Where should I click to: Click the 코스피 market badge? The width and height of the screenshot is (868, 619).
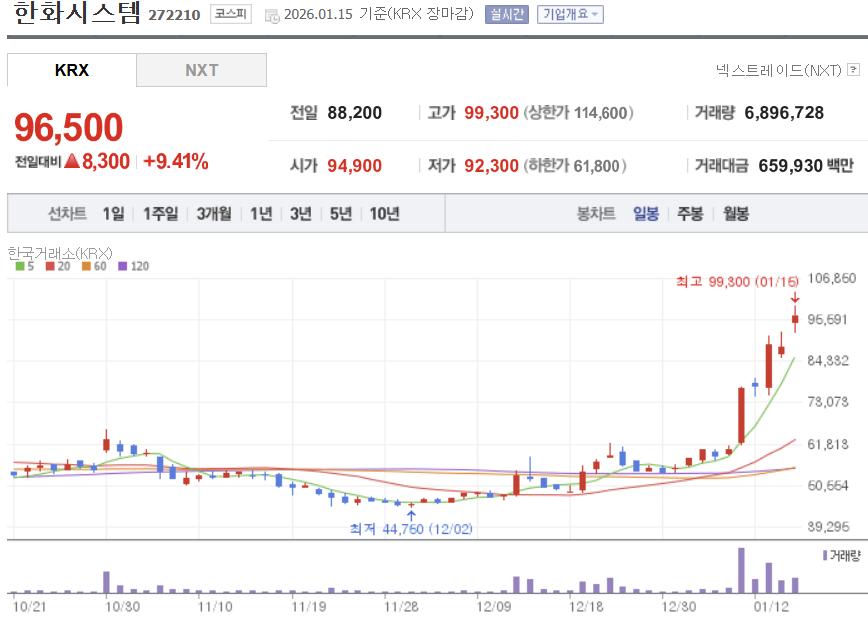point(231,14)
